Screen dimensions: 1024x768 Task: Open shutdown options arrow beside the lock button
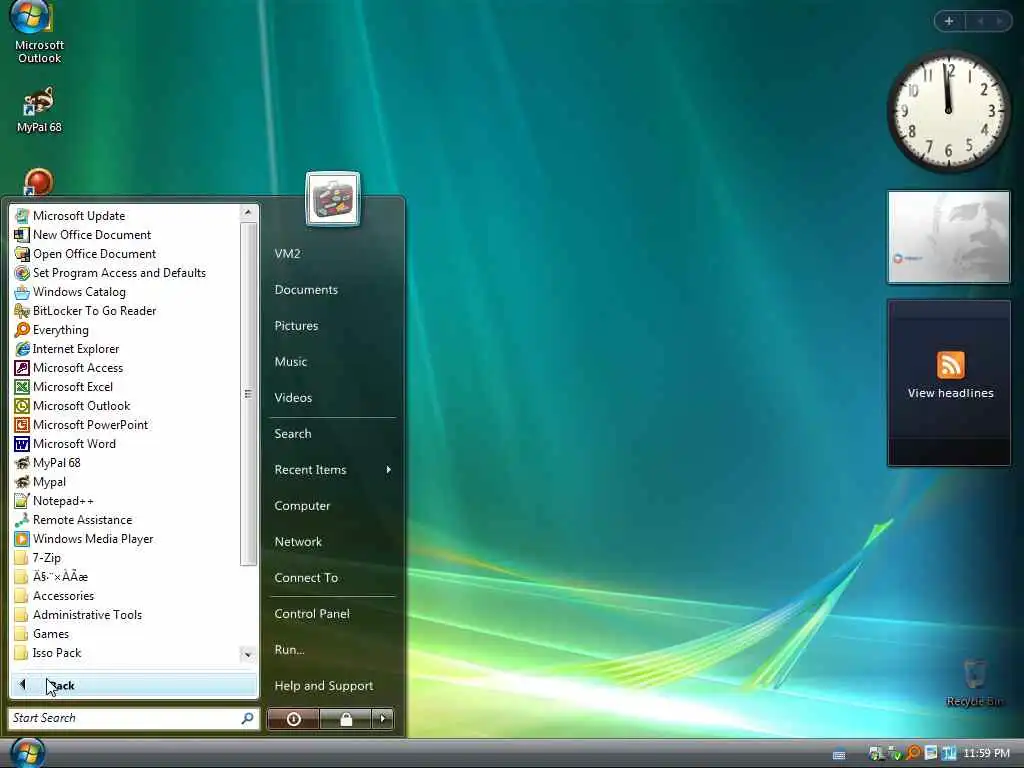(x=383, y=719)
